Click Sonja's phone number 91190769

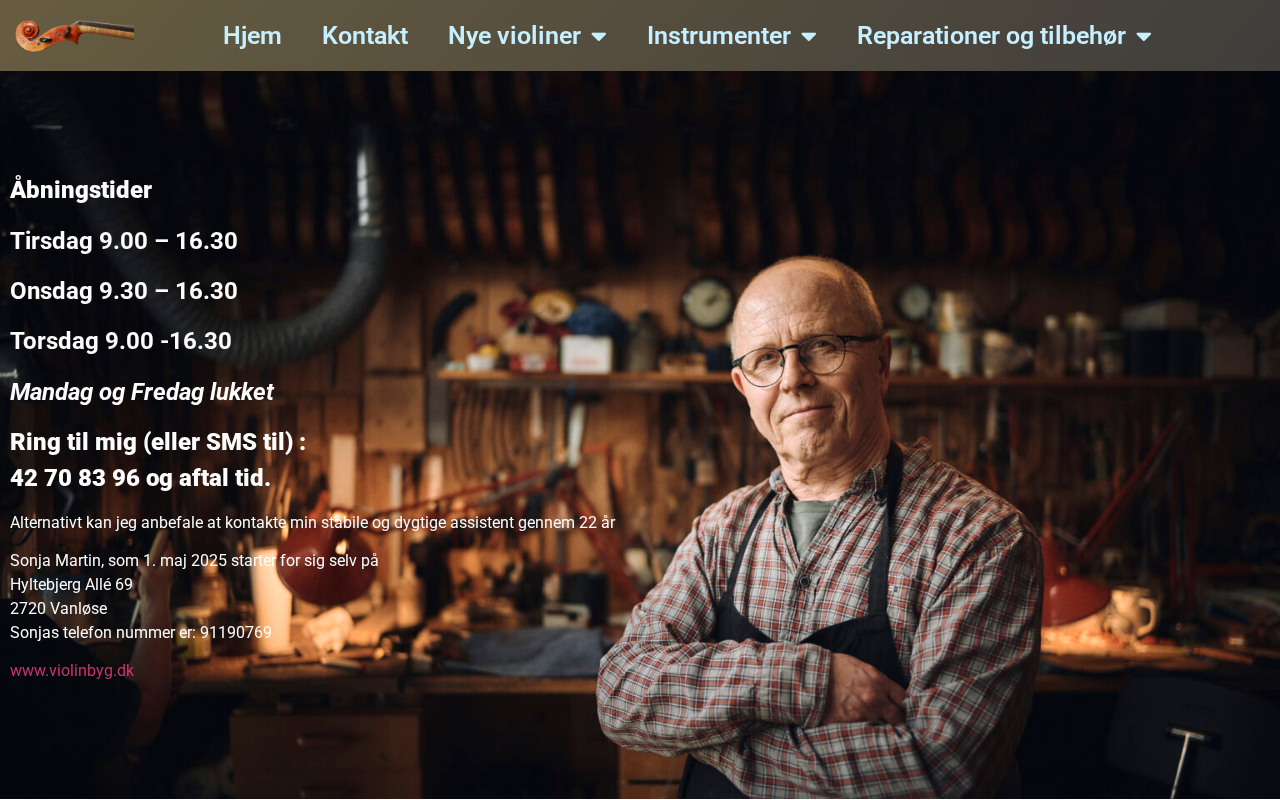click(x=236, y=632)
